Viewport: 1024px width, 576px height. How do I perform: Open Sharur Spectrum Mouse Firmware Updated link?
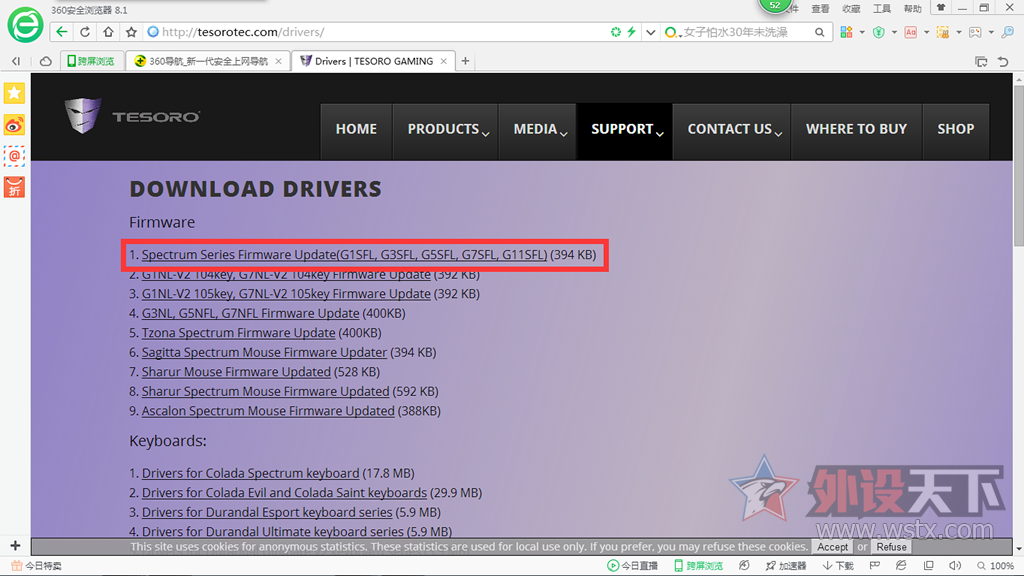(x=265, y=392)
